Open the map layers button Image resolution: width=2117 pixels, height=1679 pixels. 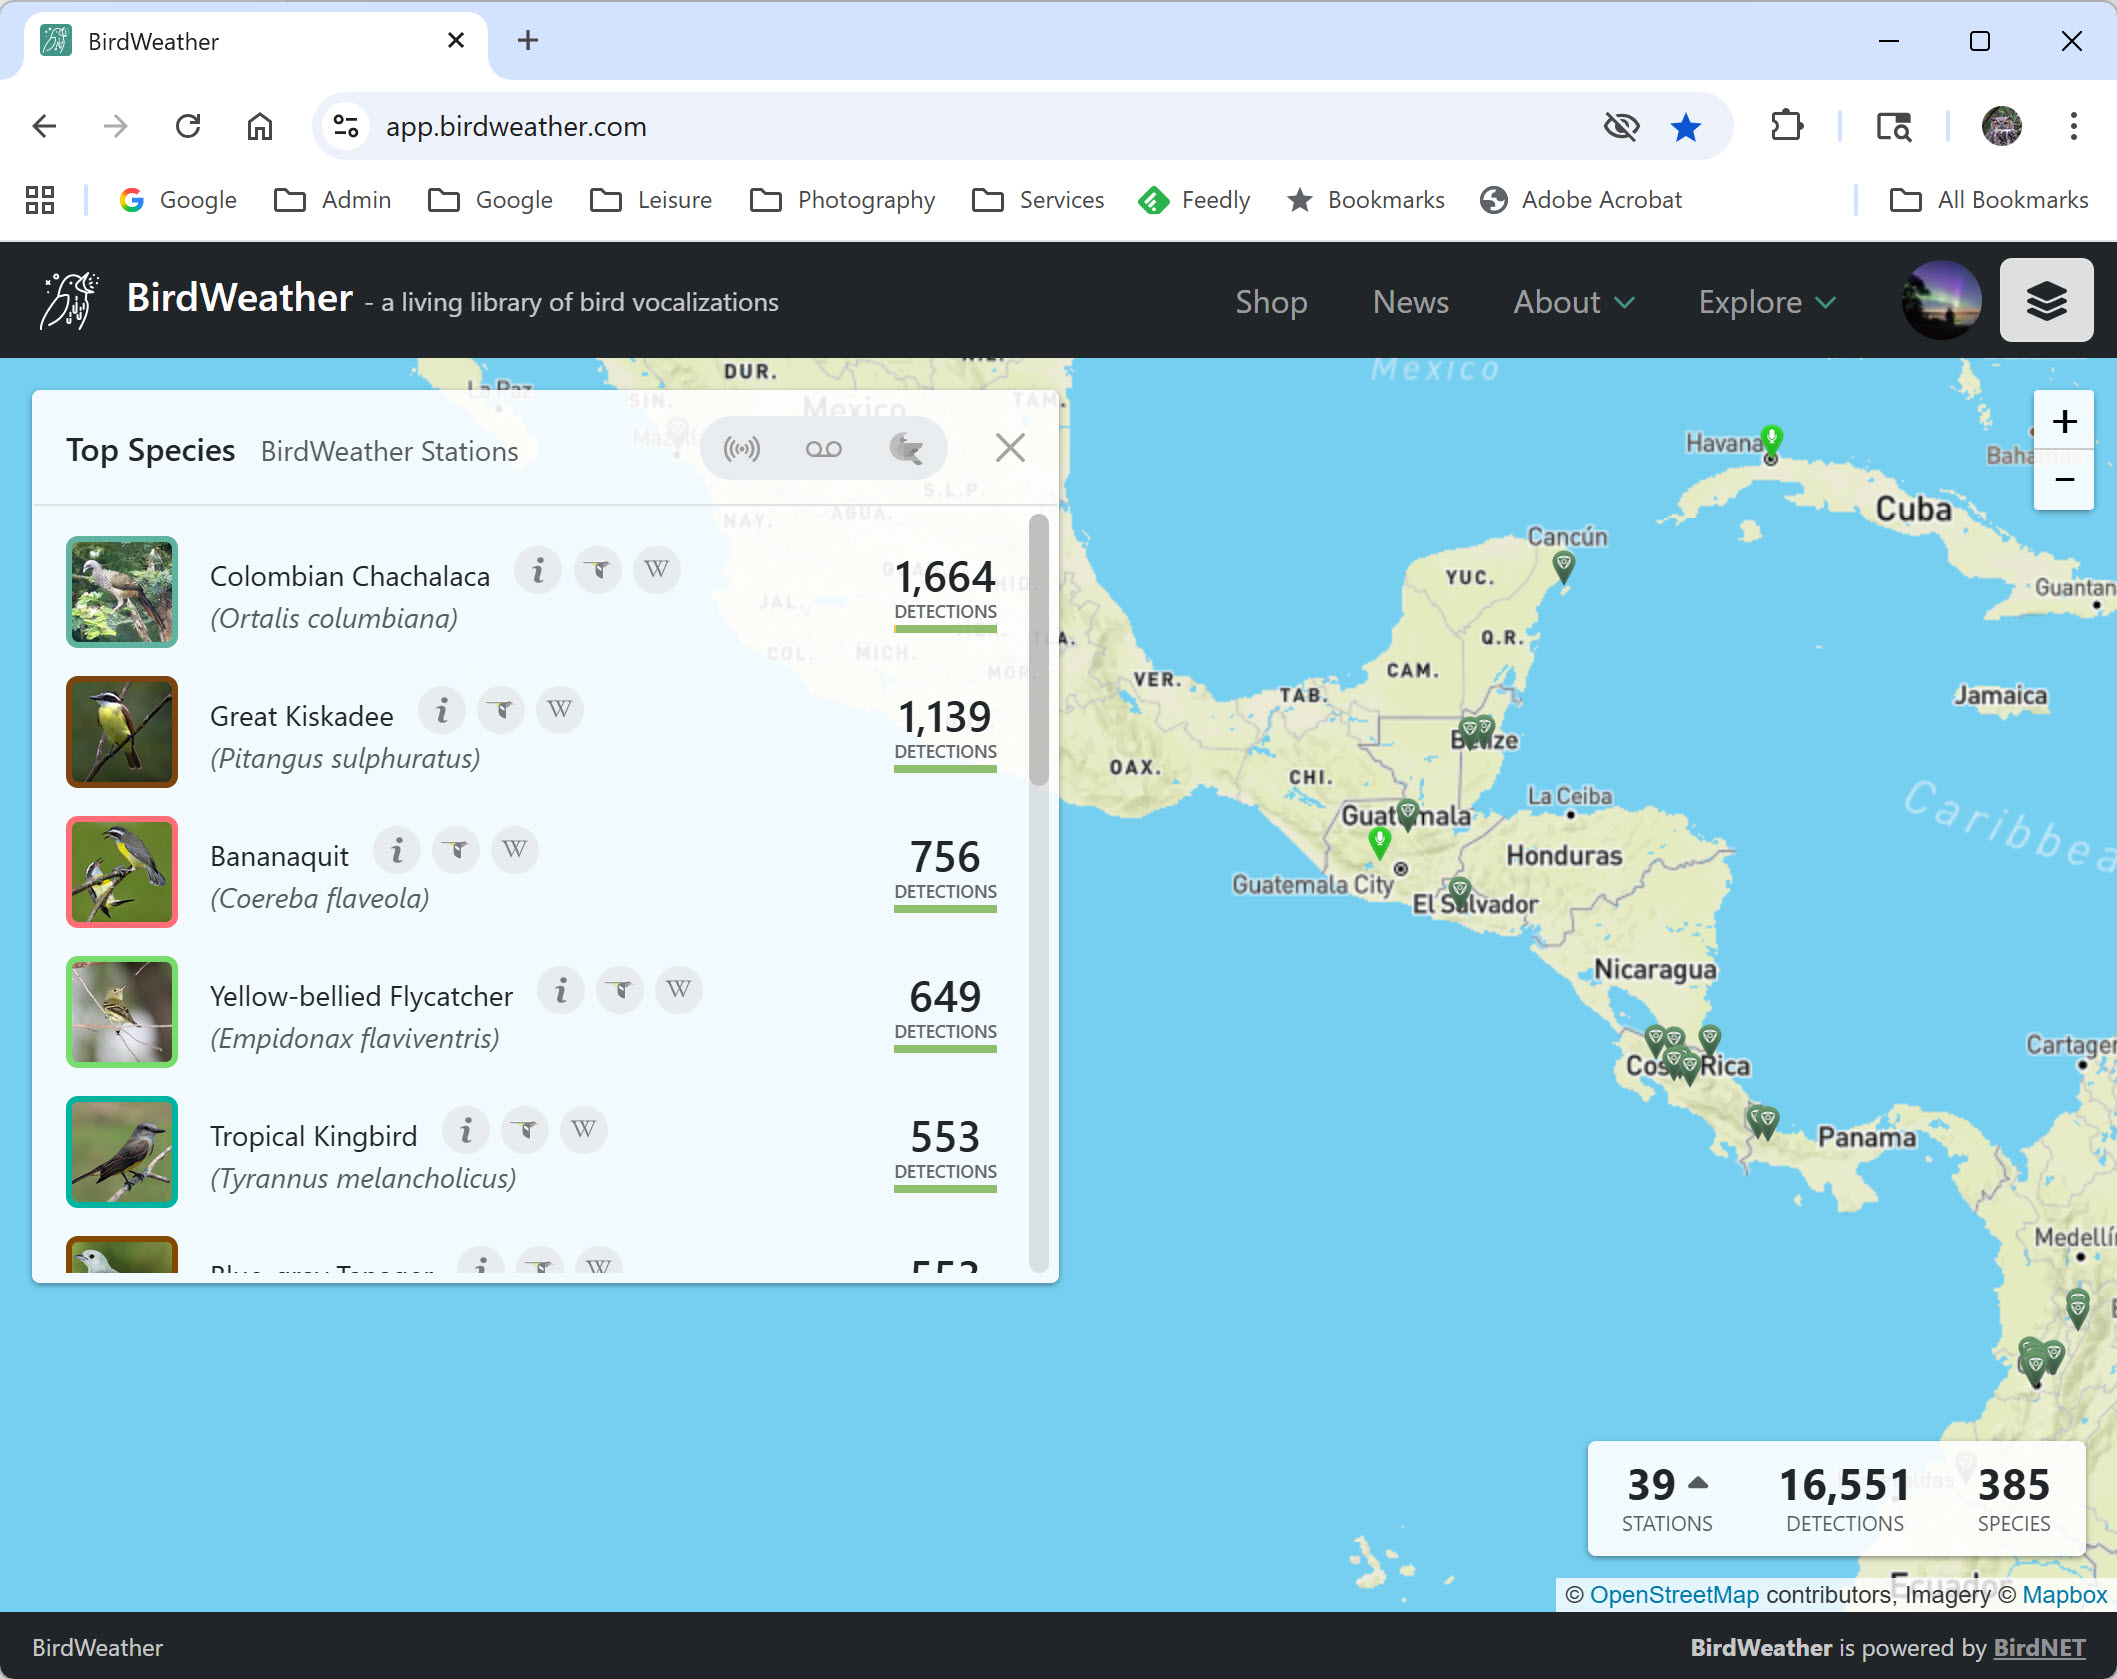click(x=2045, y=300)
